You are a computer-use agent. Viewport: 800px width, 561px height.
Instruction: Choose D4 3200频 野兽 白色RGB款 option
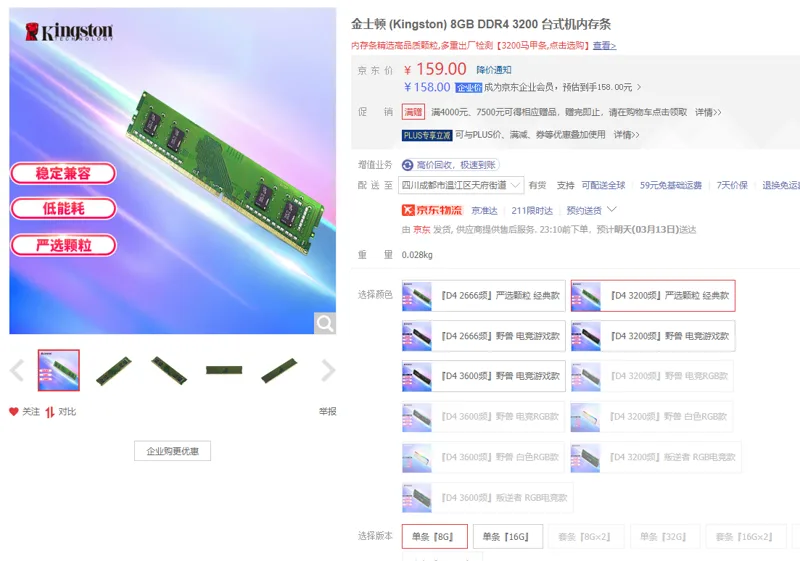pyautogui.click(x=652, y=417)
